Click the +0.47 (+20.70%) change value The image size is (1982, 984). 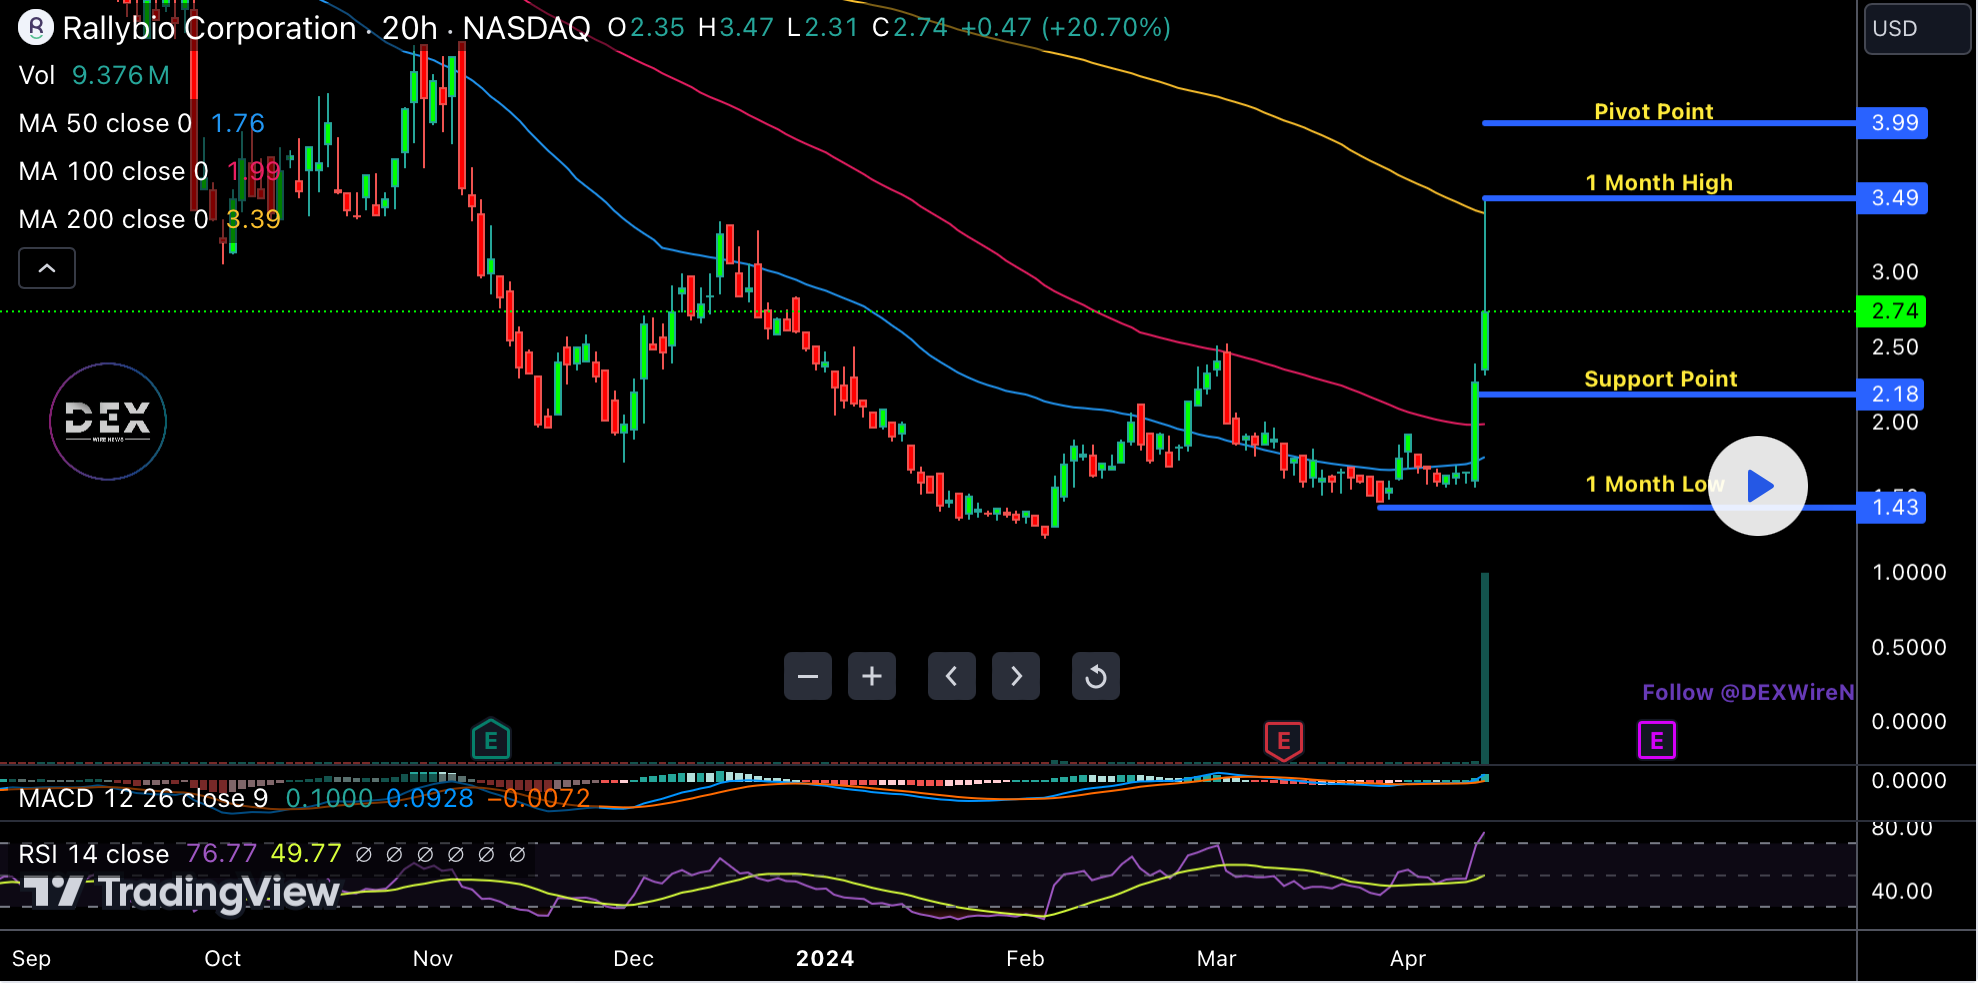pyautogui.click(x=1066, y=28)
